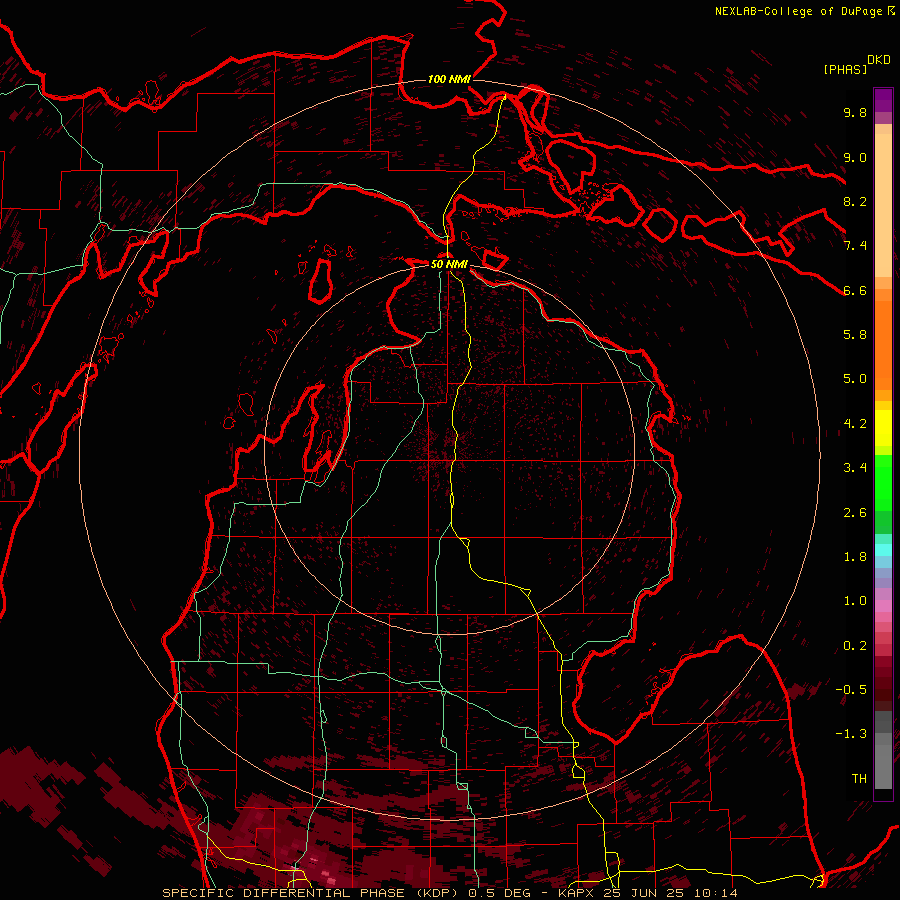Click the 6.6 value on color scale

855,290
